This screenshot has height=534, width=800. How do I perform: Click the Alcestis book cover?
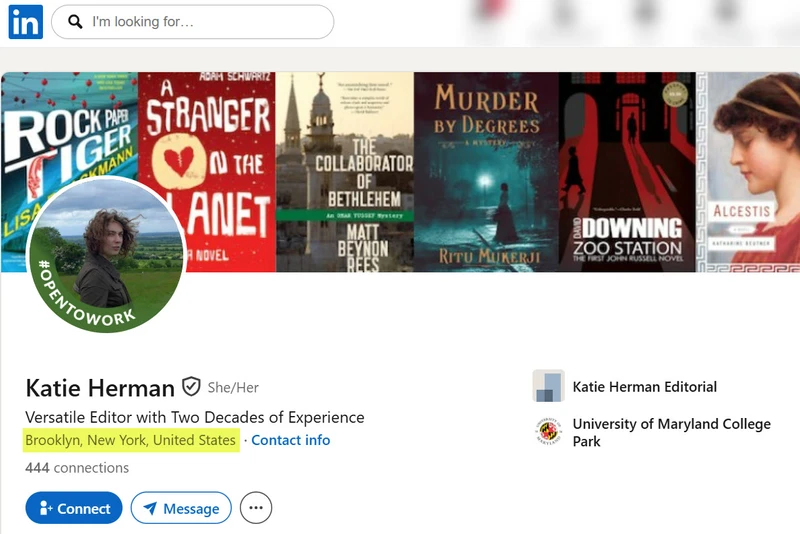pos(748,172)
